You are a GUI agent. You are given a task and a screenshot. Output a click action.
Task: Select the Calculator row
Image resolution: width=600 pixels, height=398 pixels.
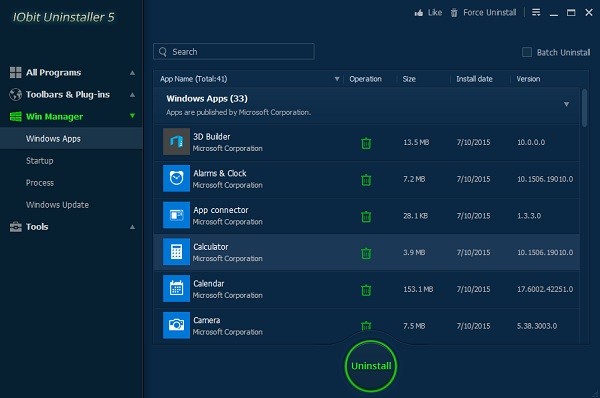click(x=367, y=252)
